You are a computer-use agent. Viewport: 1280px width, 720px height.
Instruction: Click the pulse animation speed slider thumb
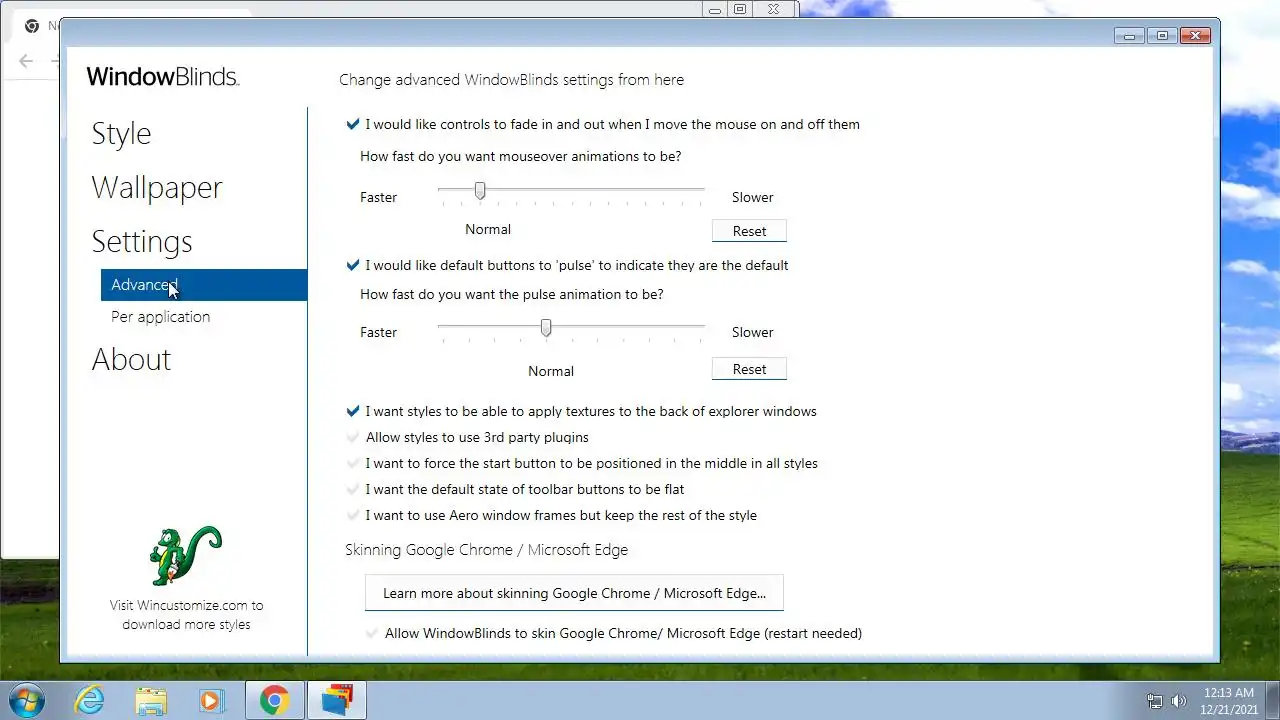point(546,328)
